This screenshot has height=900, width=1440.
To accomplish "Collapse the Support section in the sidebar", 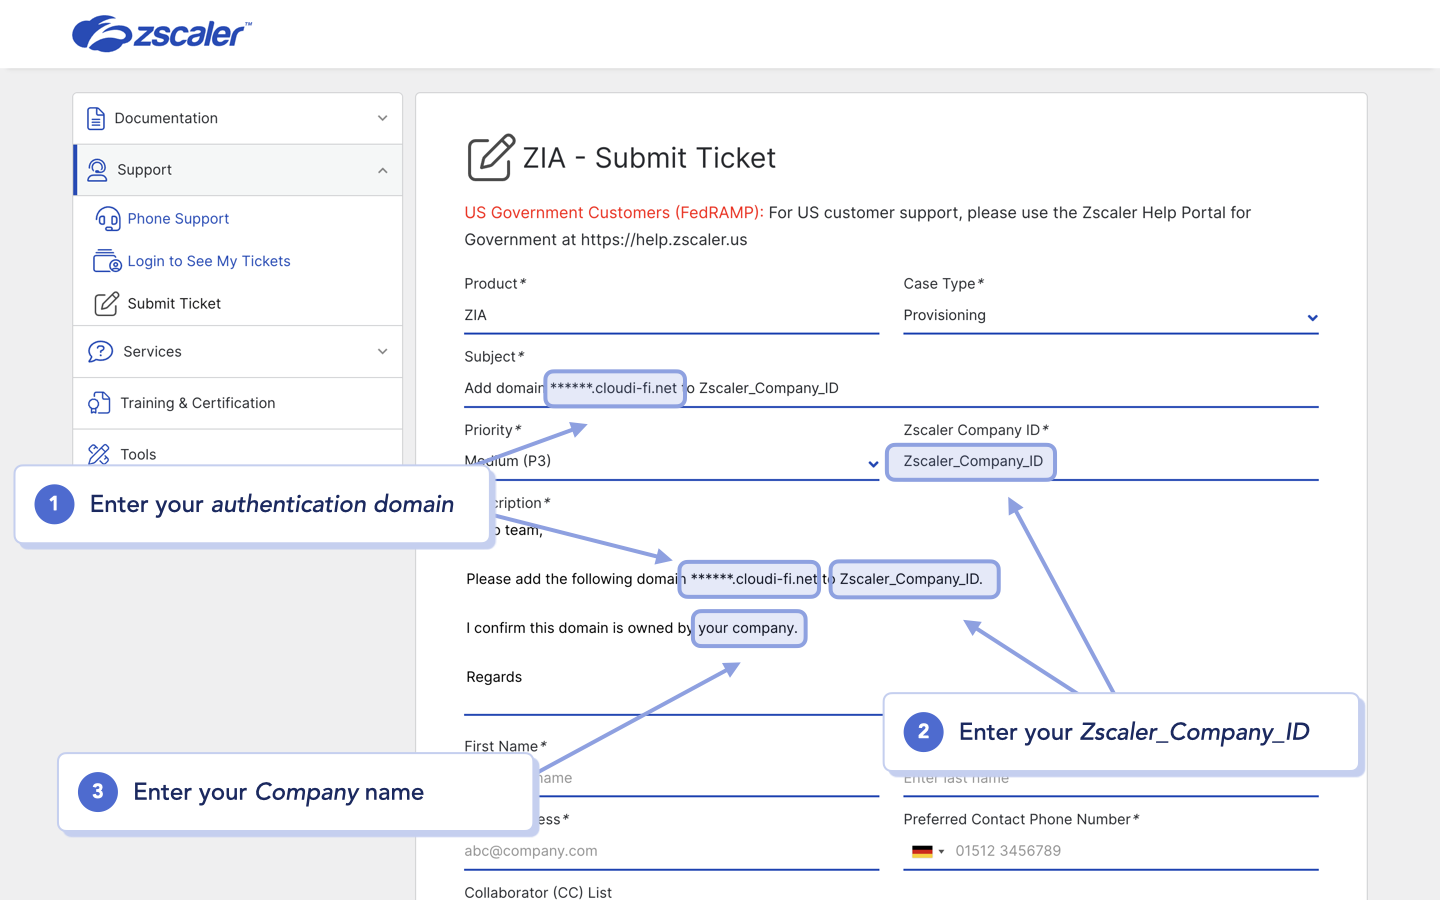I will click(x=381, y=170).
